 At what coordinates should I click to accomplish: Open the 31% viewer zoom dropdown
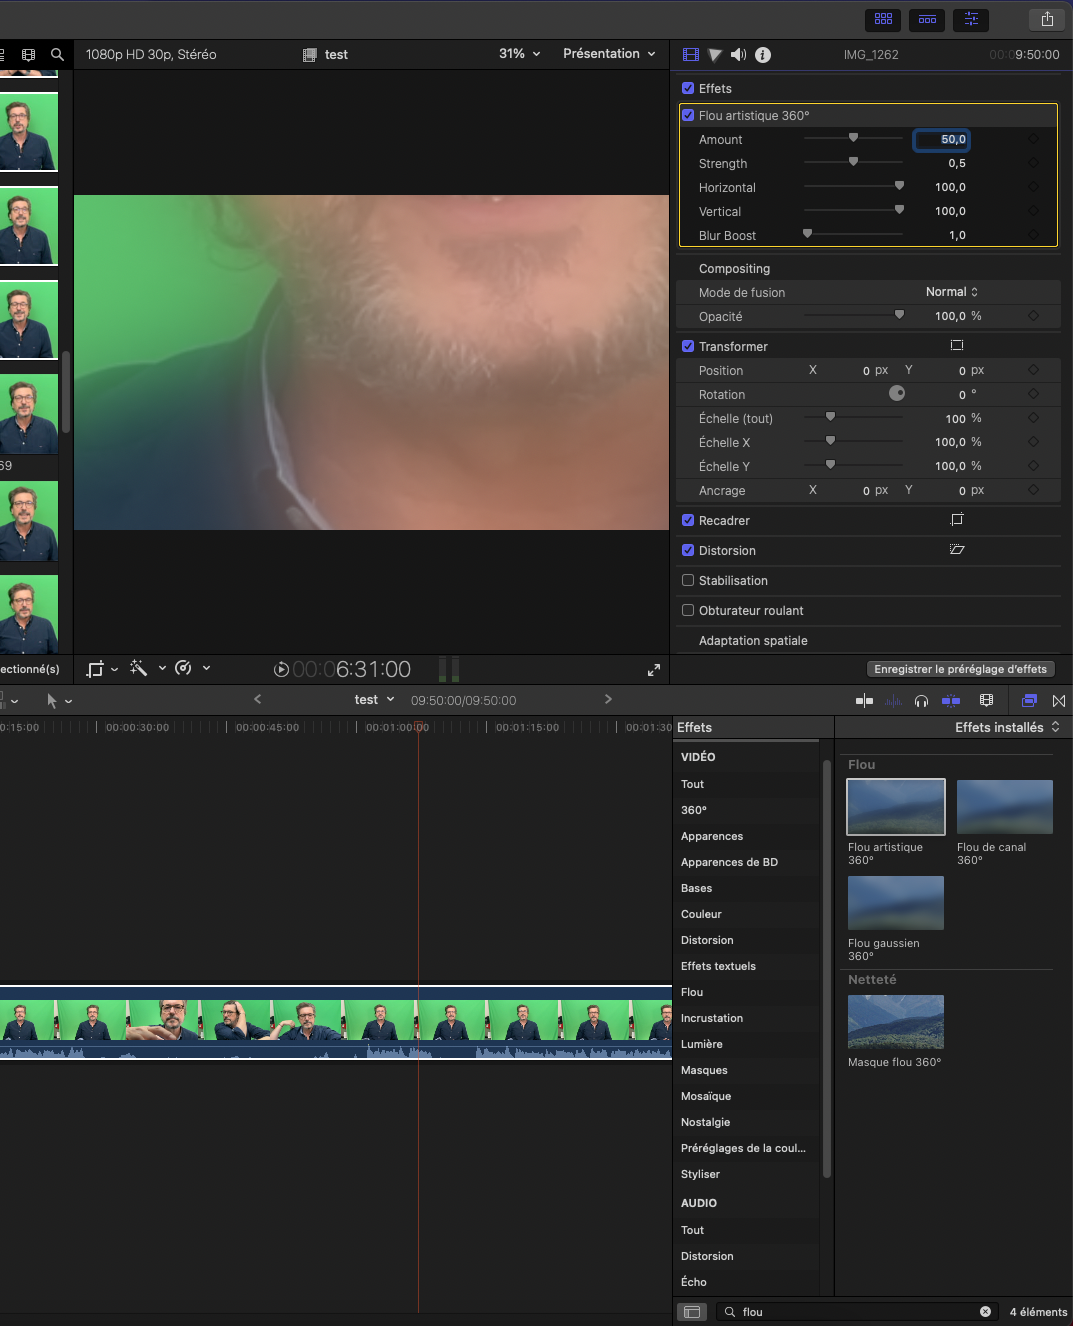pos(520,54)
